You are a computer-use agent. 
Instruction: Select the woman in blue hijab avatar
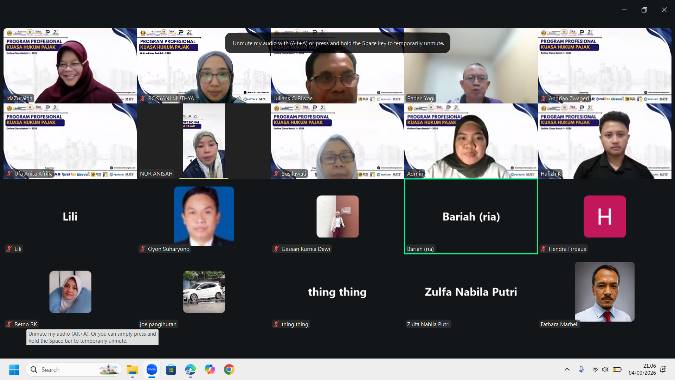coord(70,292)
